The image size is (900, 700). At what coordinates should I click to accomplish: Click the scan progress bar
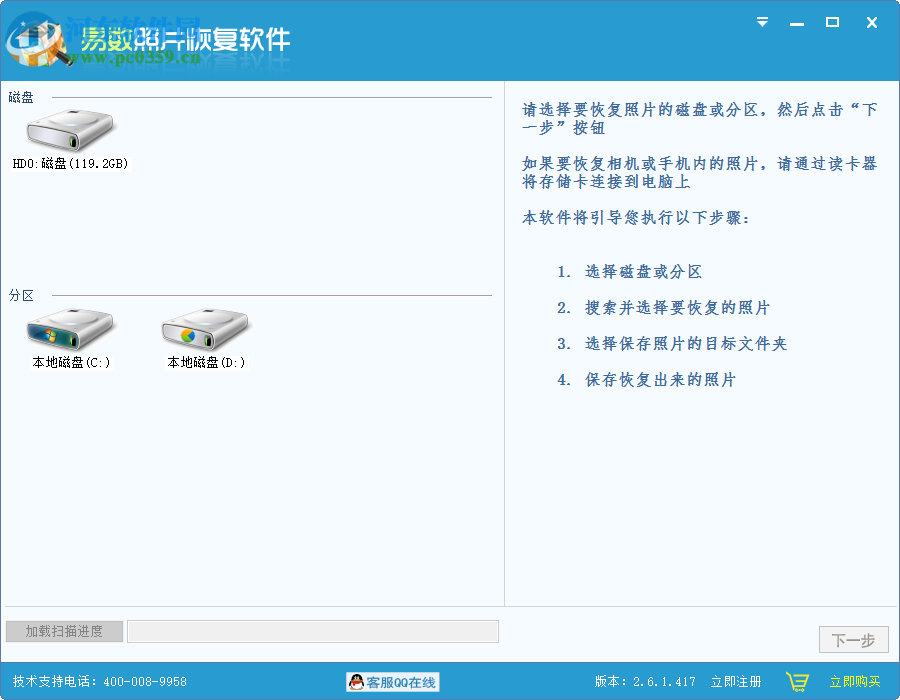tap(312, 631)
